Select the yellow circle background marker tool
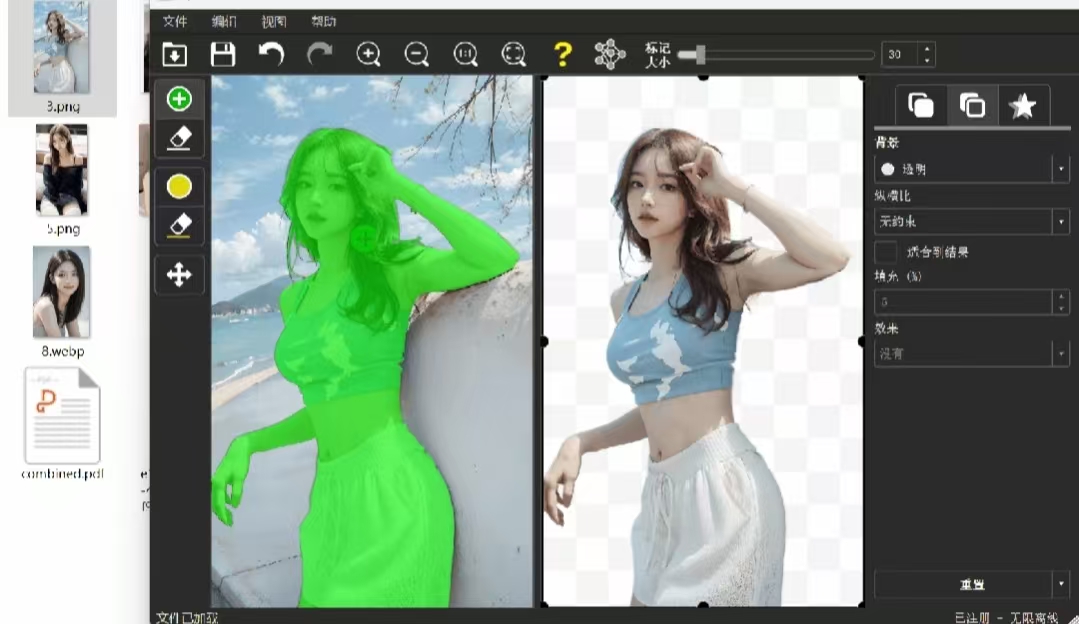Image resolution: width=1079 pixels, height=624 pixels. click(x=179, y=186)
